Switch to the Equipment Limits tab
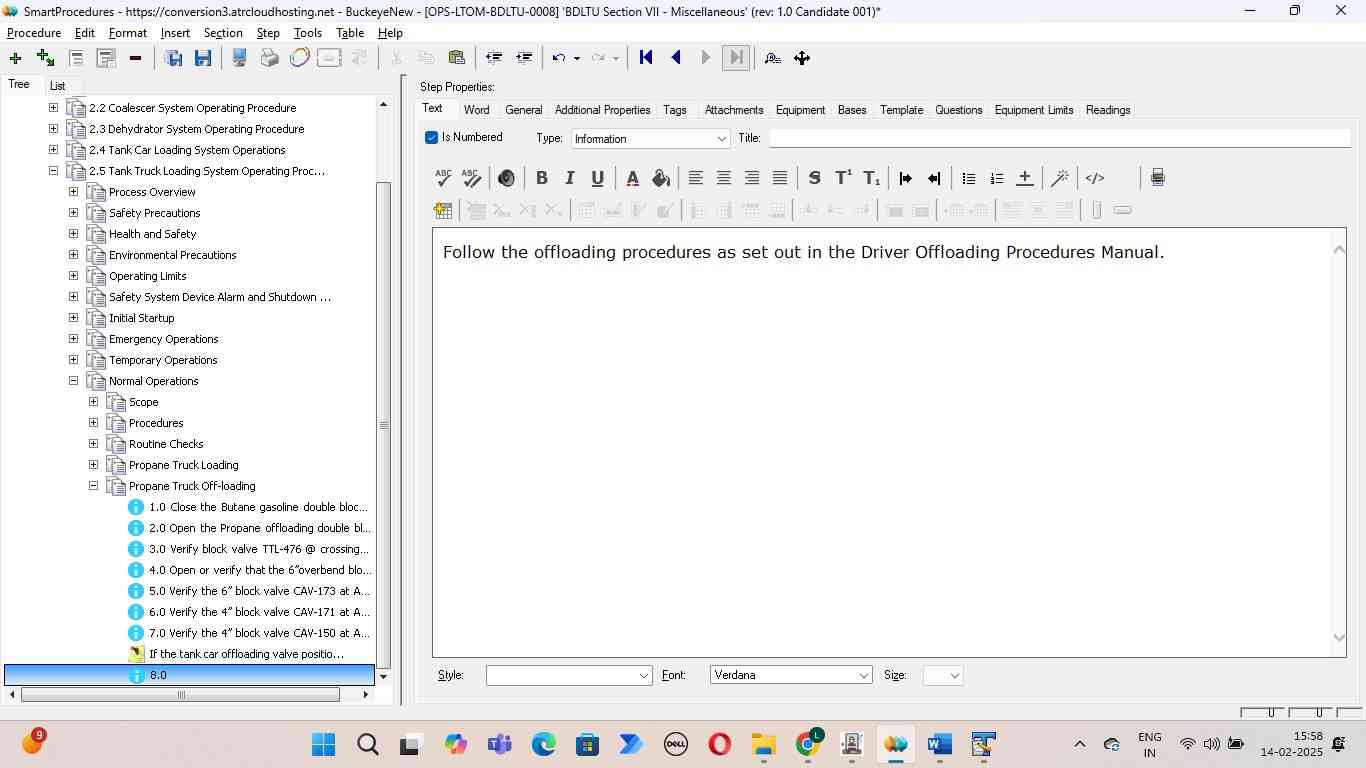1366x768 pixels. (x=1034, y=110)
